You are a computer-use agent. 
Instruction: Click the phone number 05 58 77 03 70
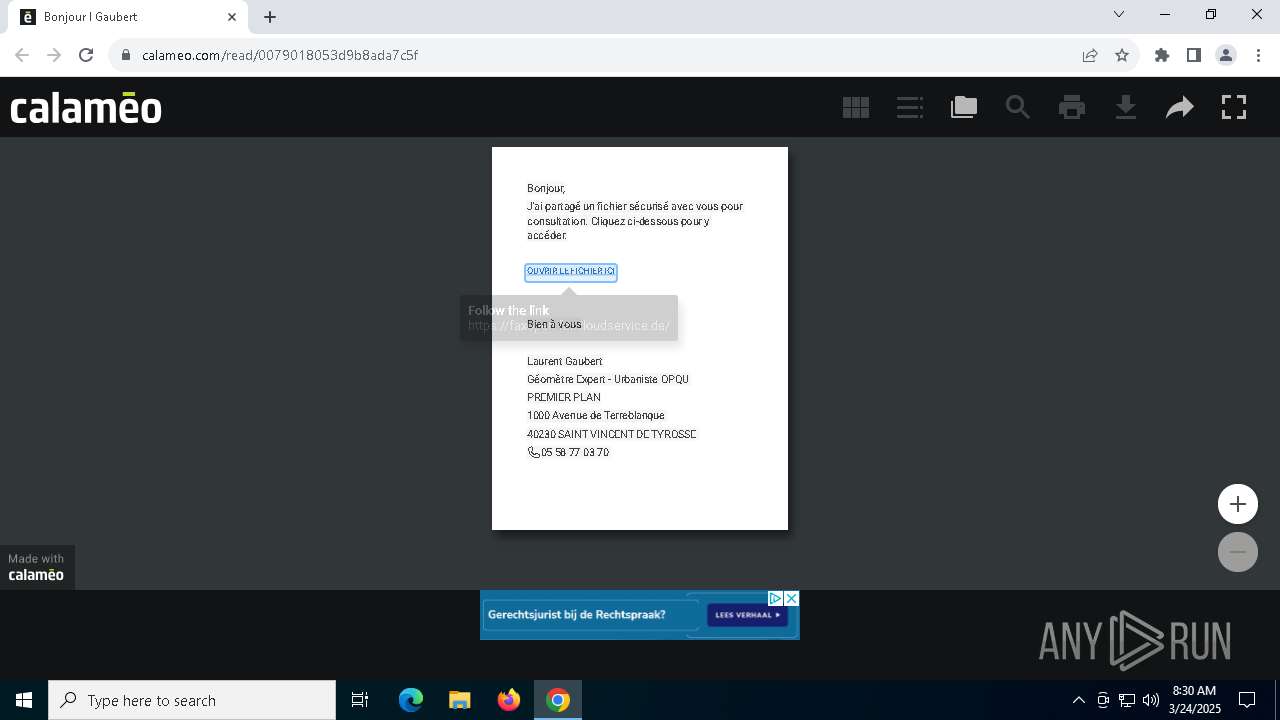click(x=575, y=453)
